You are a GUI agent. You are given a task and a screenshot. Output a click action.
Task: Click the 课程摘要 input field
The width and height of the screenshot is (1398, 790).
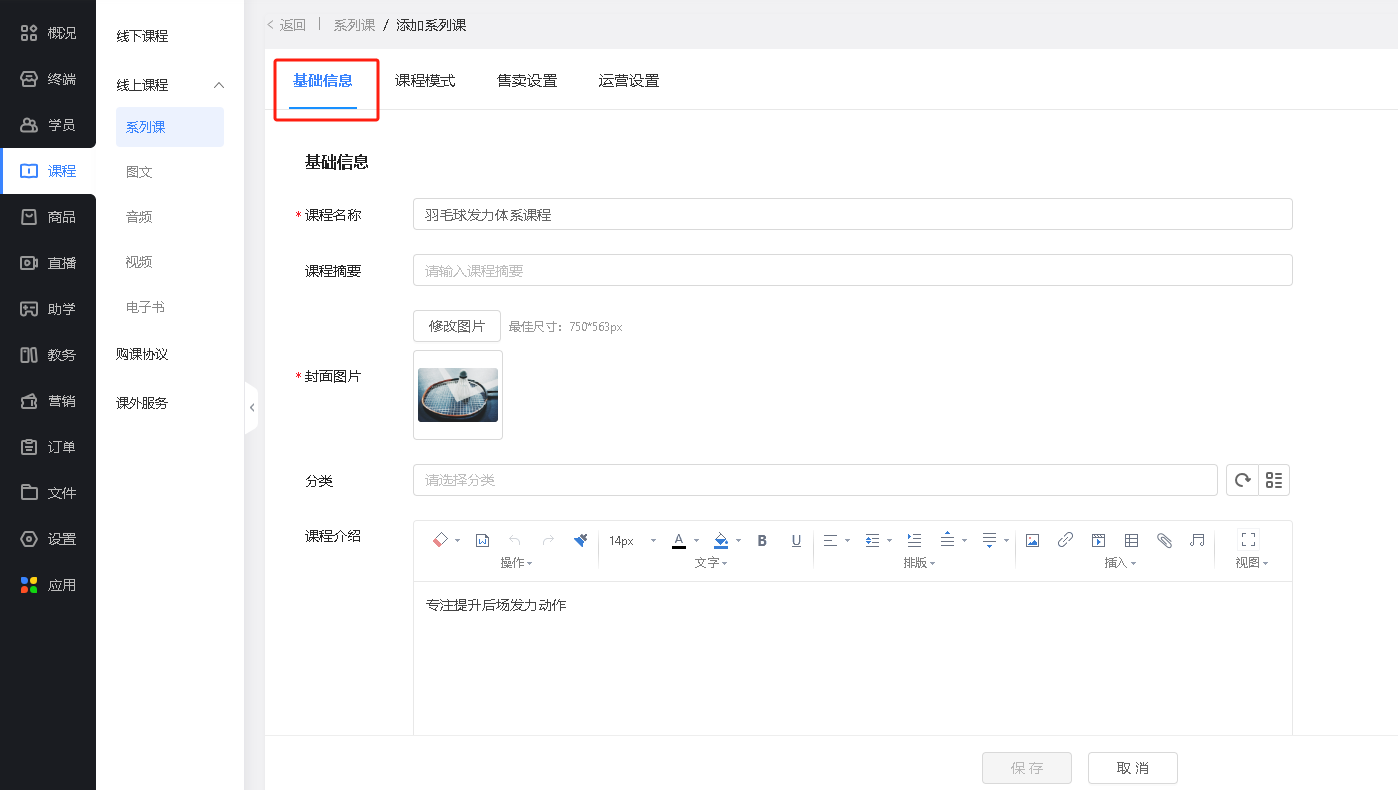click(852, 270)
